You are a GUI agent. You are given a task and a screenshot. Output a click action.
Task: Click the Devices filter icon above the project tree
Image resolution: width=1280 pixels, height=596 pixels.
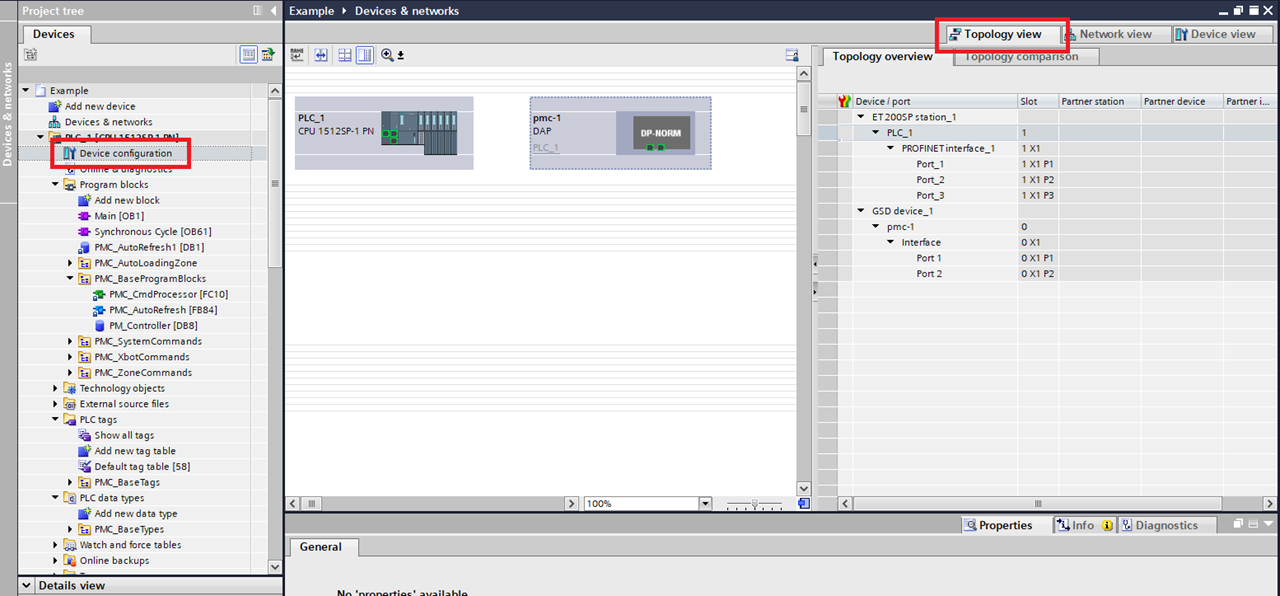(x=248, y=54)
